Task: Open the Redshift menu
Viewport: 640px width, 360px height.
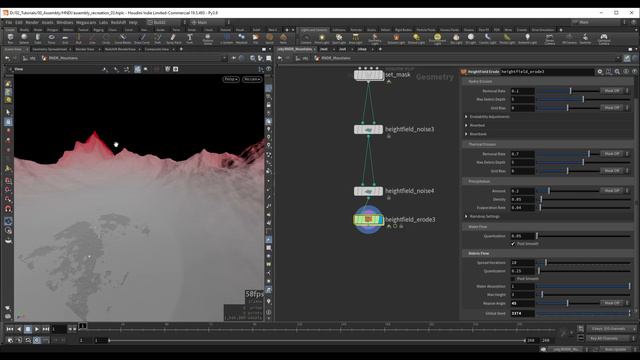Action: coord(118,22)
